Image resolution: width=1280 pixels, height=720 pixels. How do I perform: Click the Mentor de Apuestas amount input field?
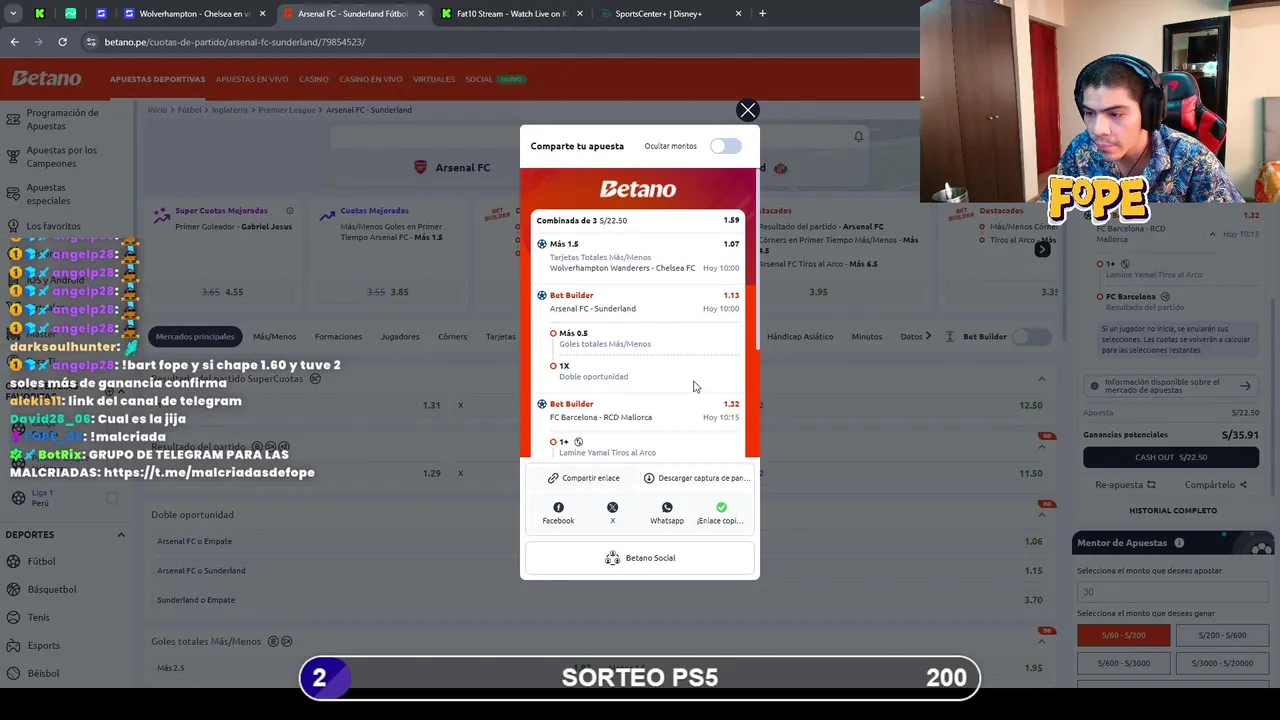coord(1172,591)
